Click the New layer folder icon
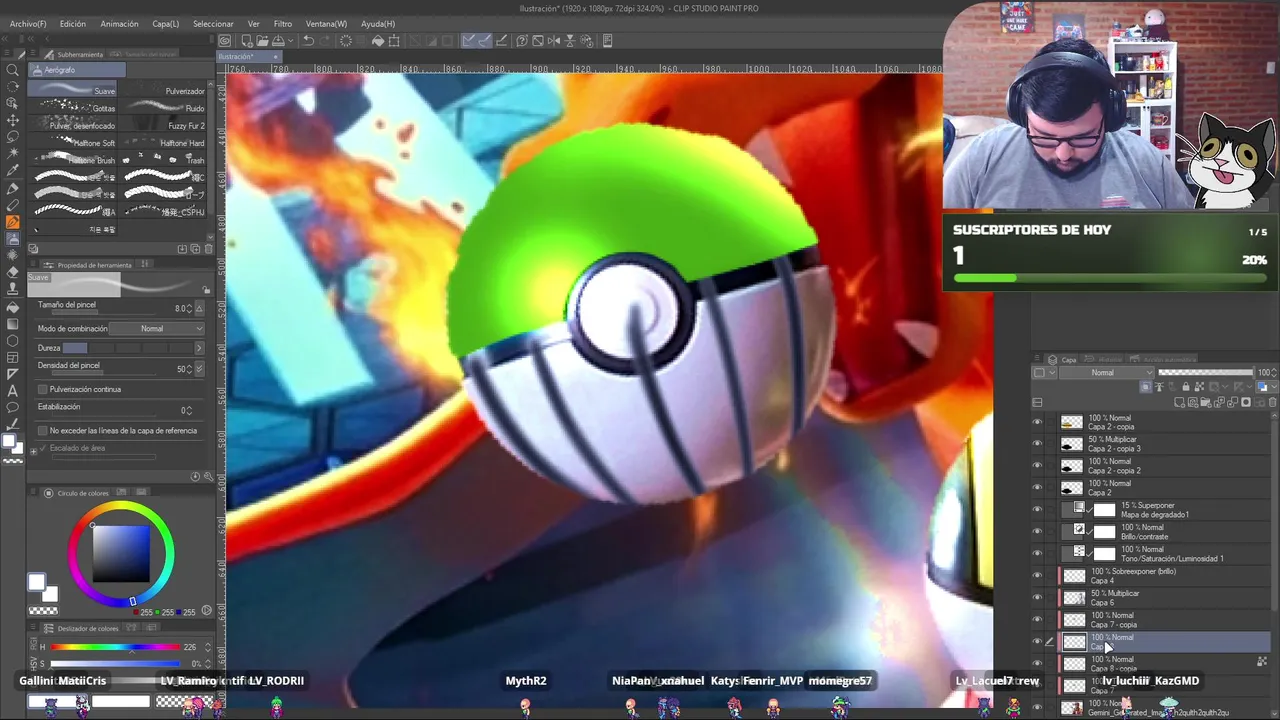The width and height of the screenshot is (1280, 720). coord(1207,402)
